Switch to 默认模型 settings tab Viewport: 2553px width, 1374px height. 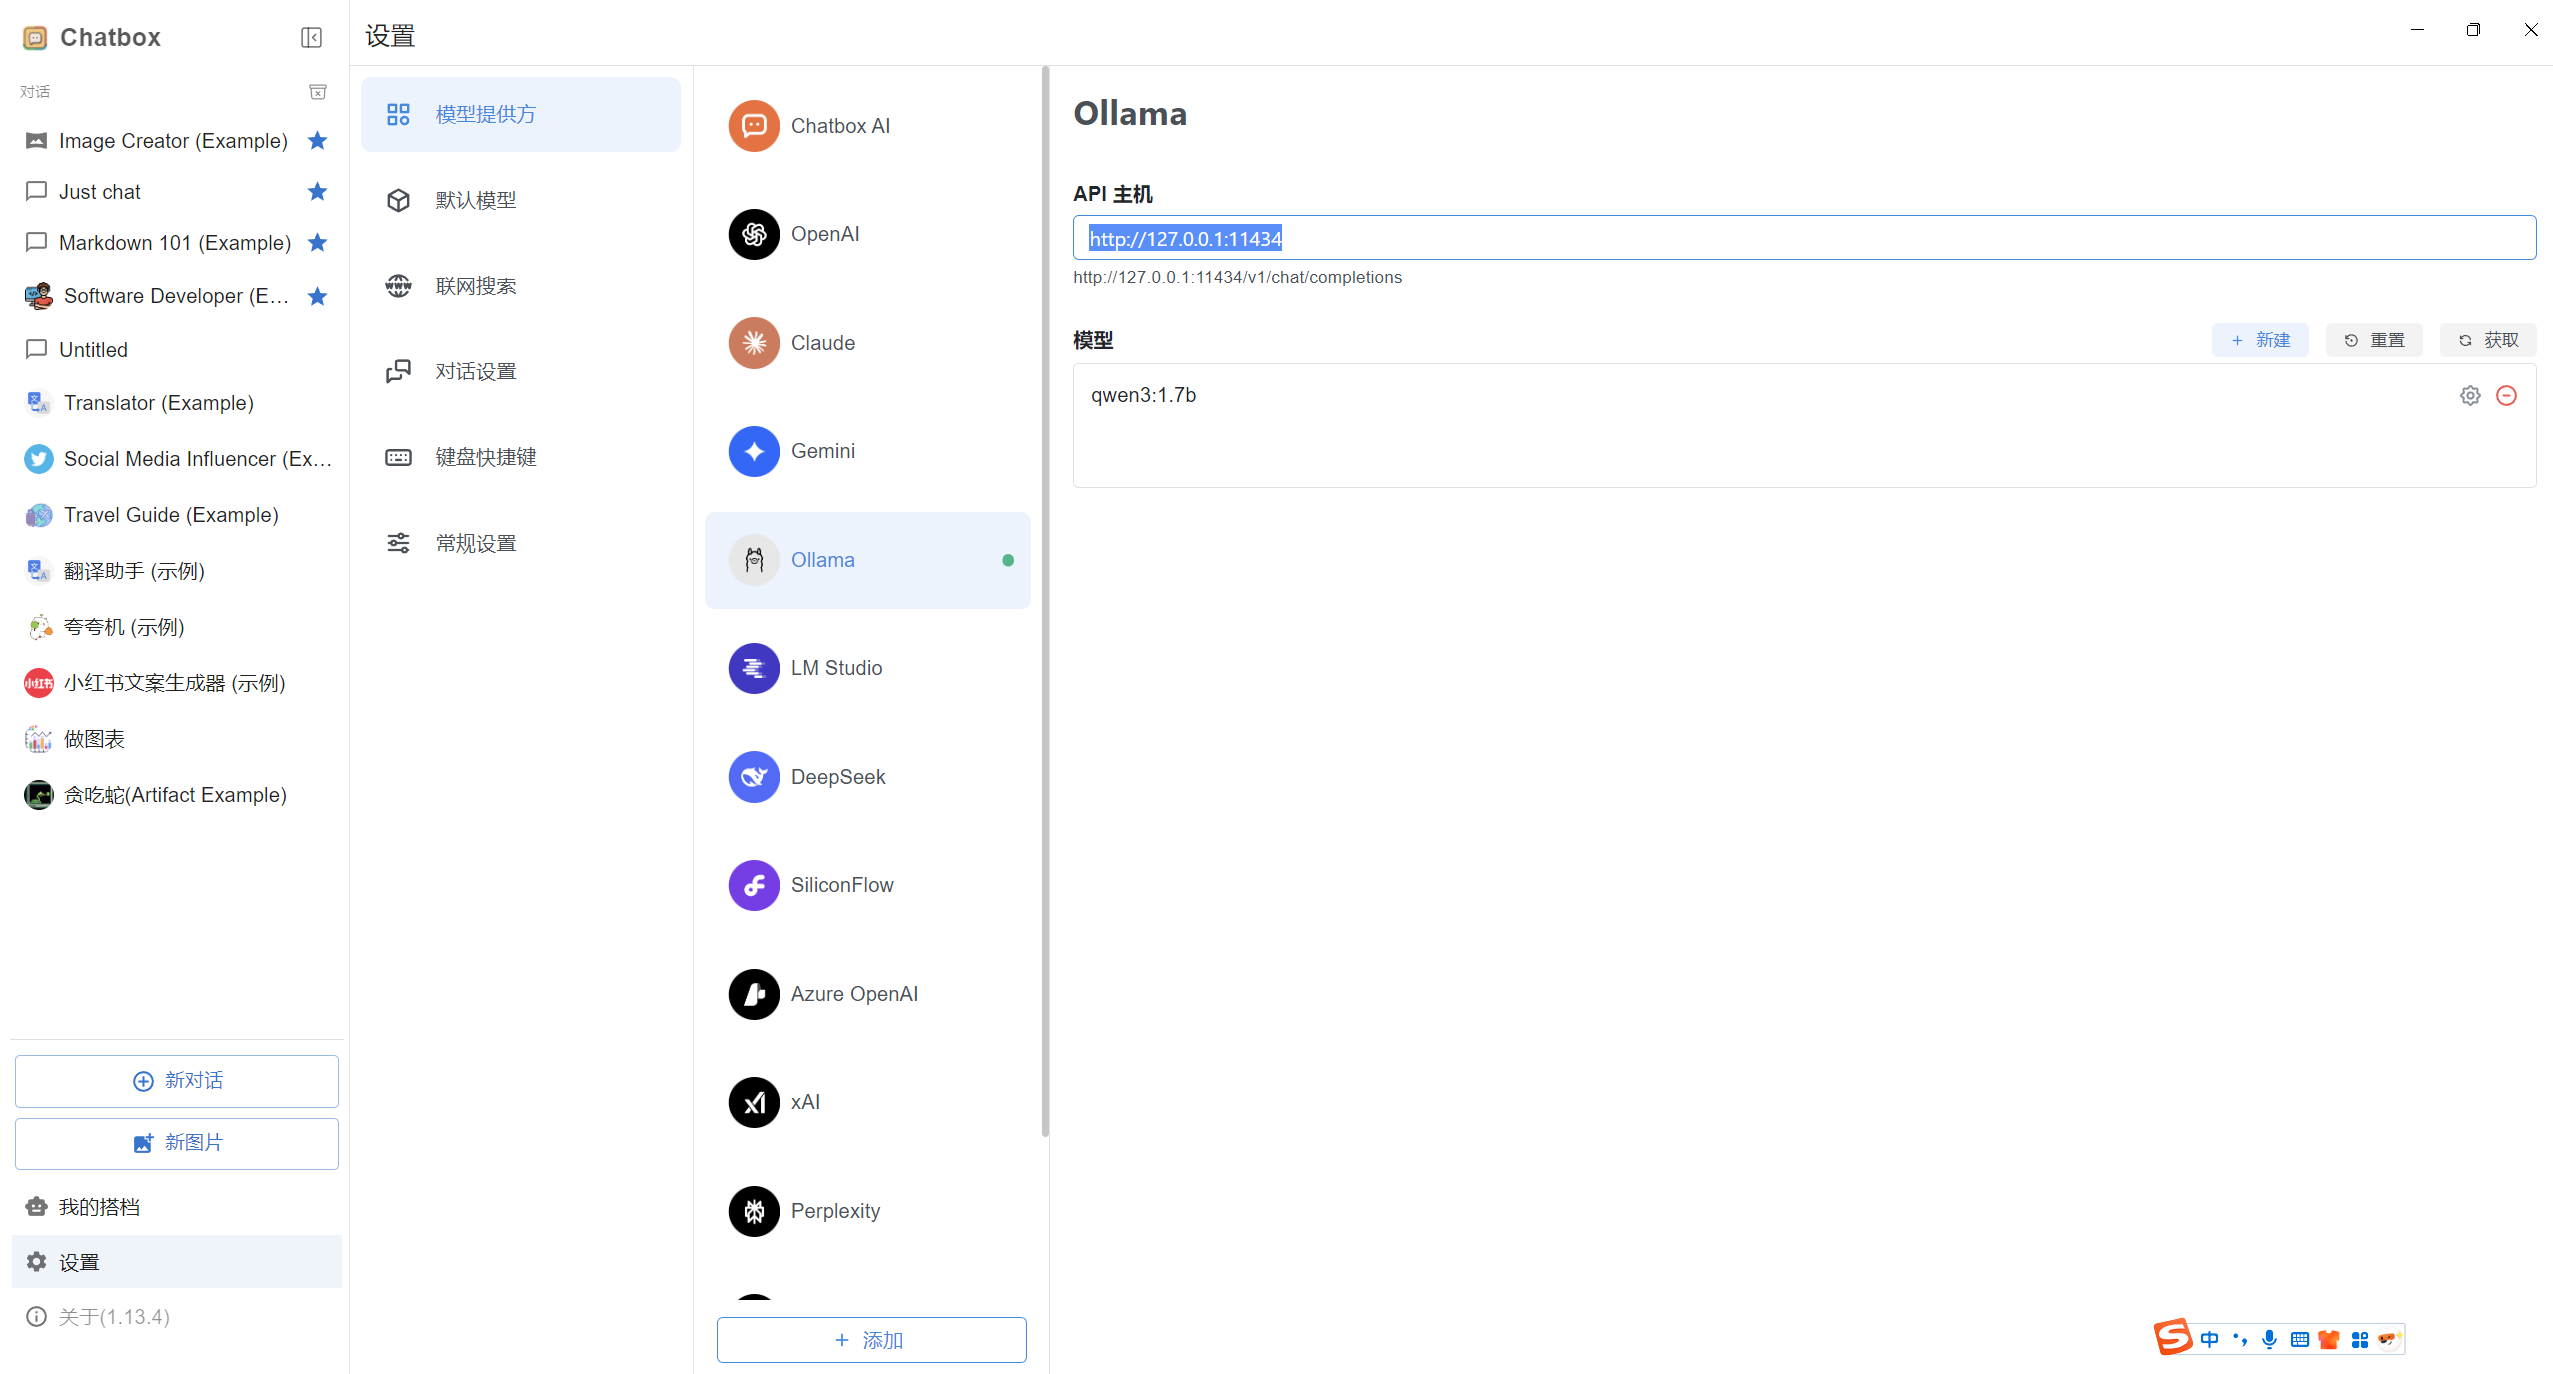pos(520,200)
